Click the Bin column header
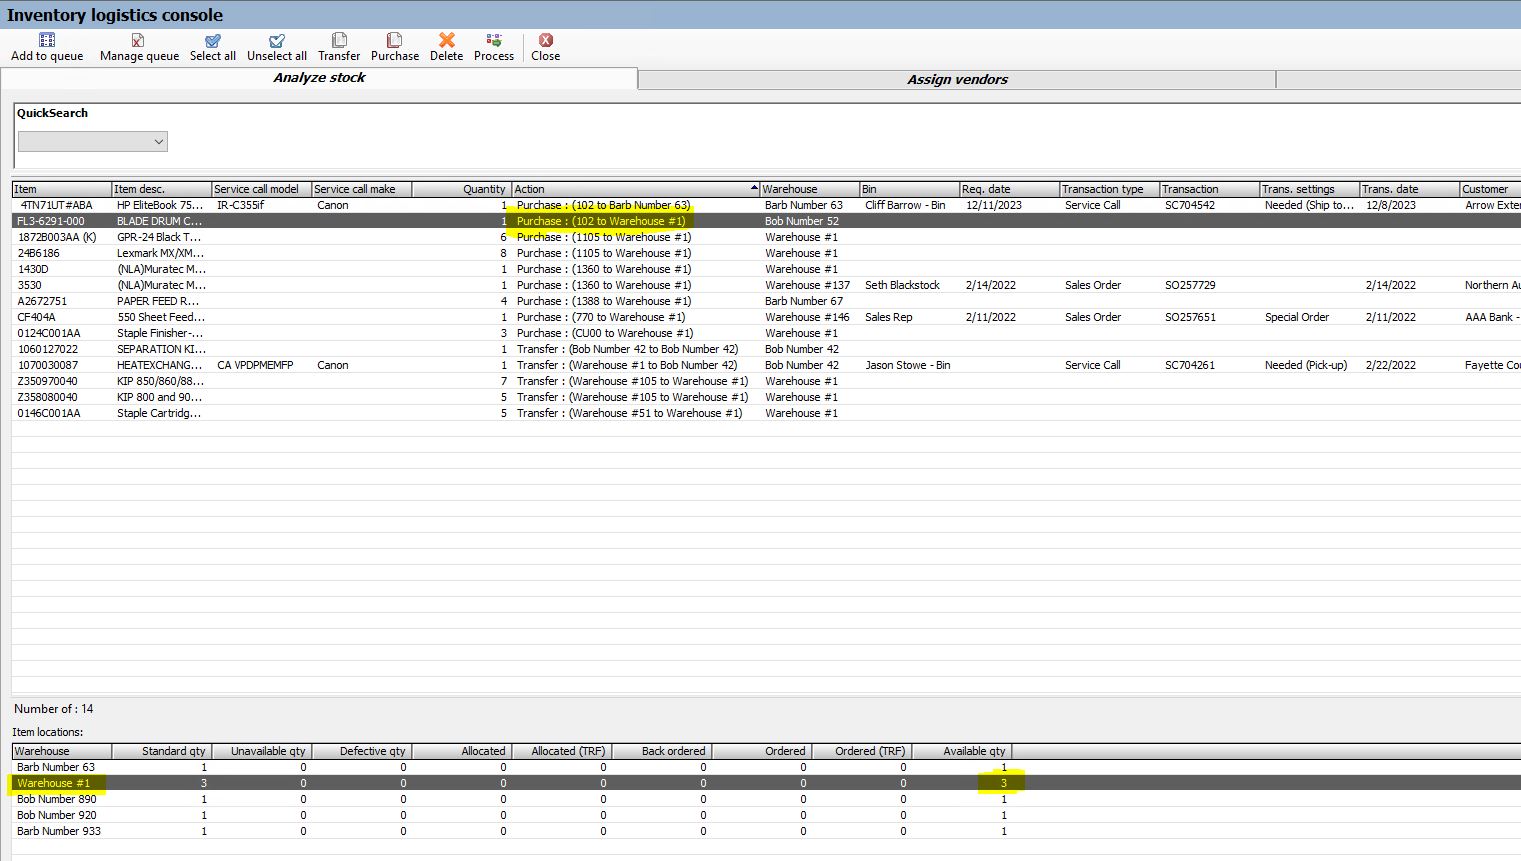This screenshot has width=1521, height=861. pos(910,189)
